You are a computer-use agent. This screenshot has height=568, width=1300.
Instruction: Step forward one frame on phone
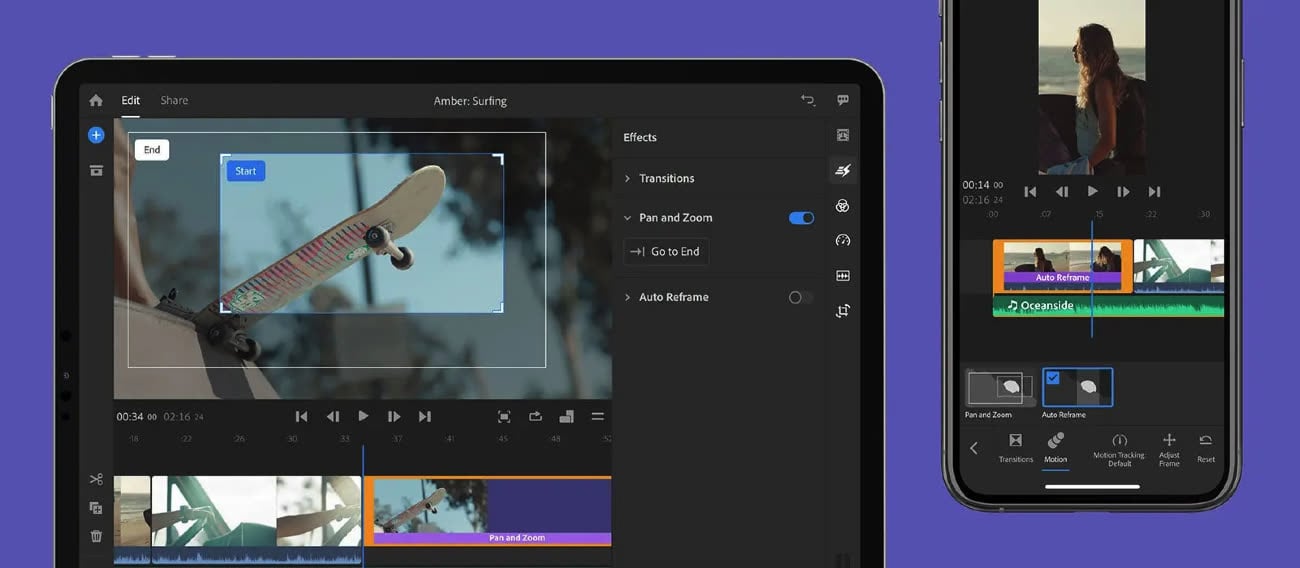click(1123, 191)
